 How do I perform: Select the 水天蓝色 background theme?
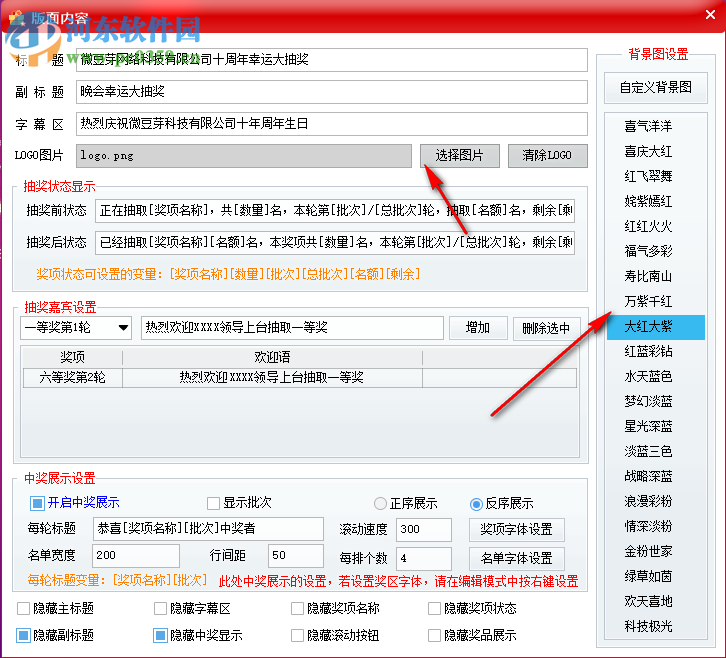pos(656,376)
